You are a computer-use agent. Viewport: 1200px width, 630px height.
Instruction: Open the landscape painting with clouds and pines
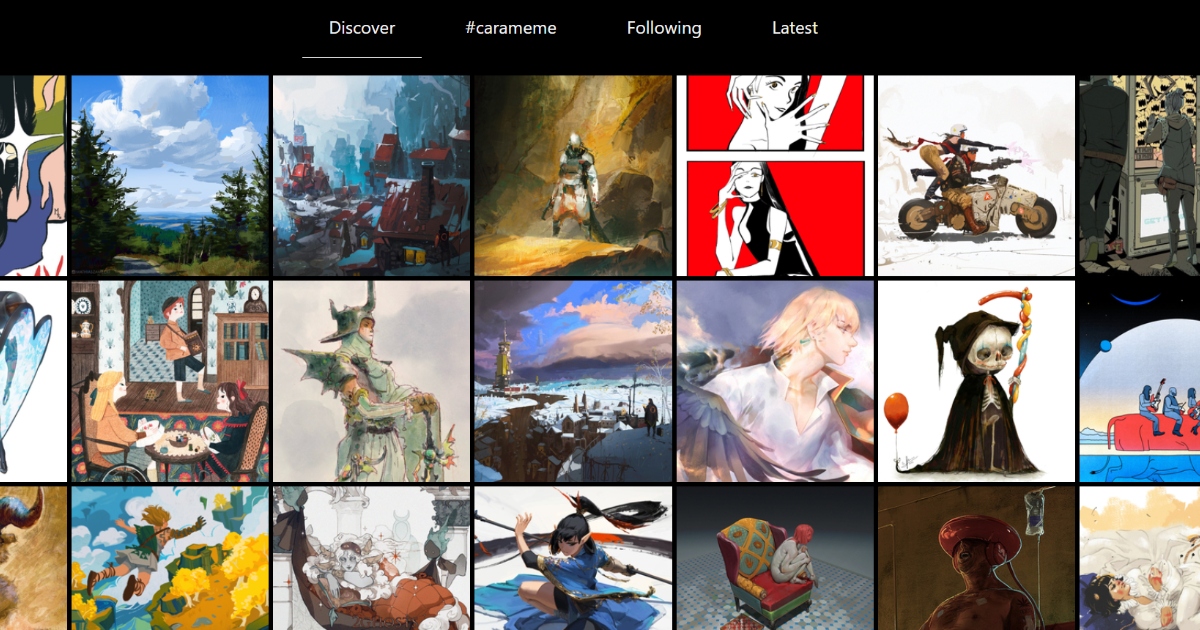(x=170, y=176)
